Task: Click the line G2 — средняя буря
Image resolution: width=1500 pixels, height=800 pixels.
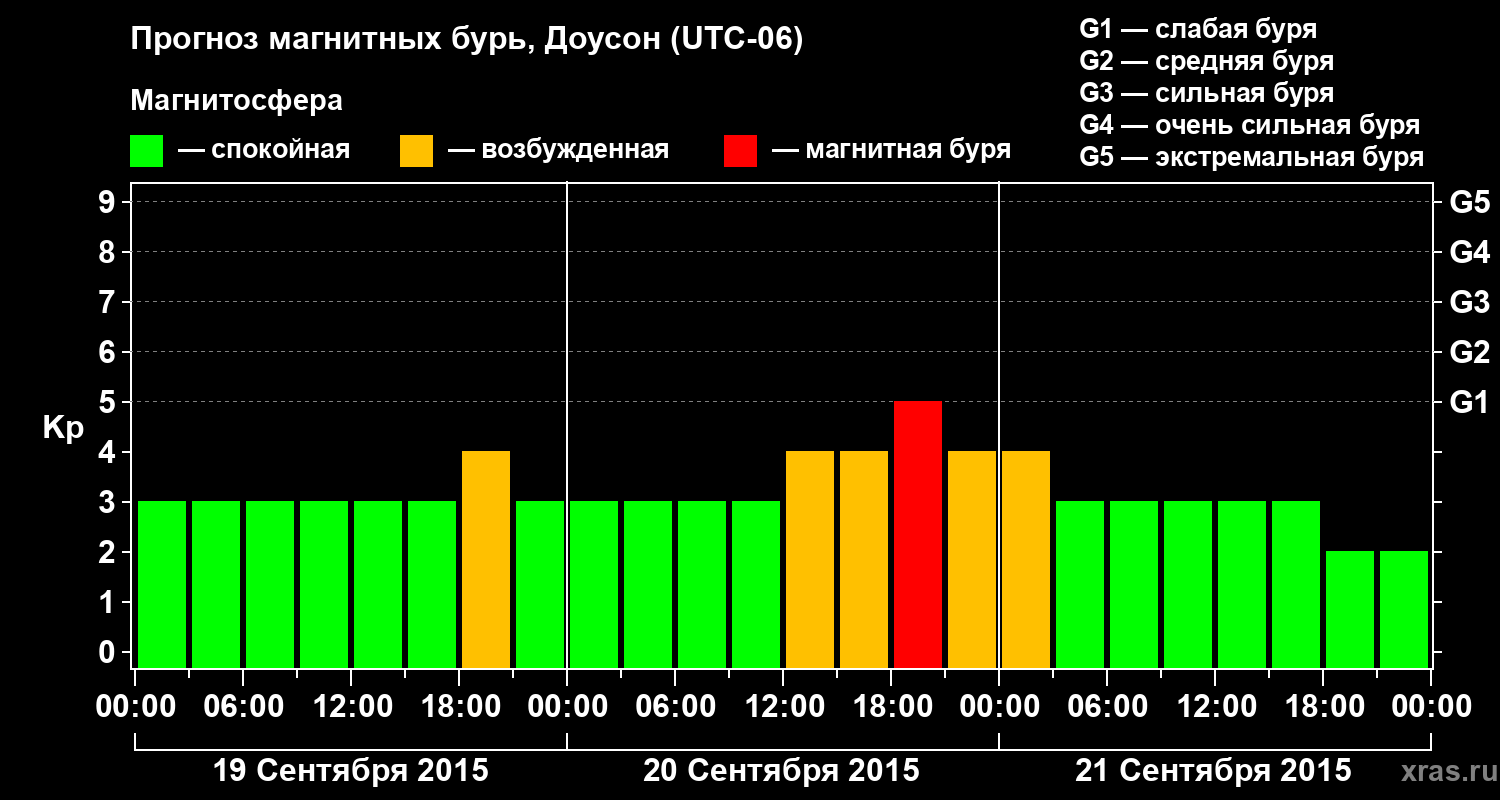Action: [x=1207, y=61]
